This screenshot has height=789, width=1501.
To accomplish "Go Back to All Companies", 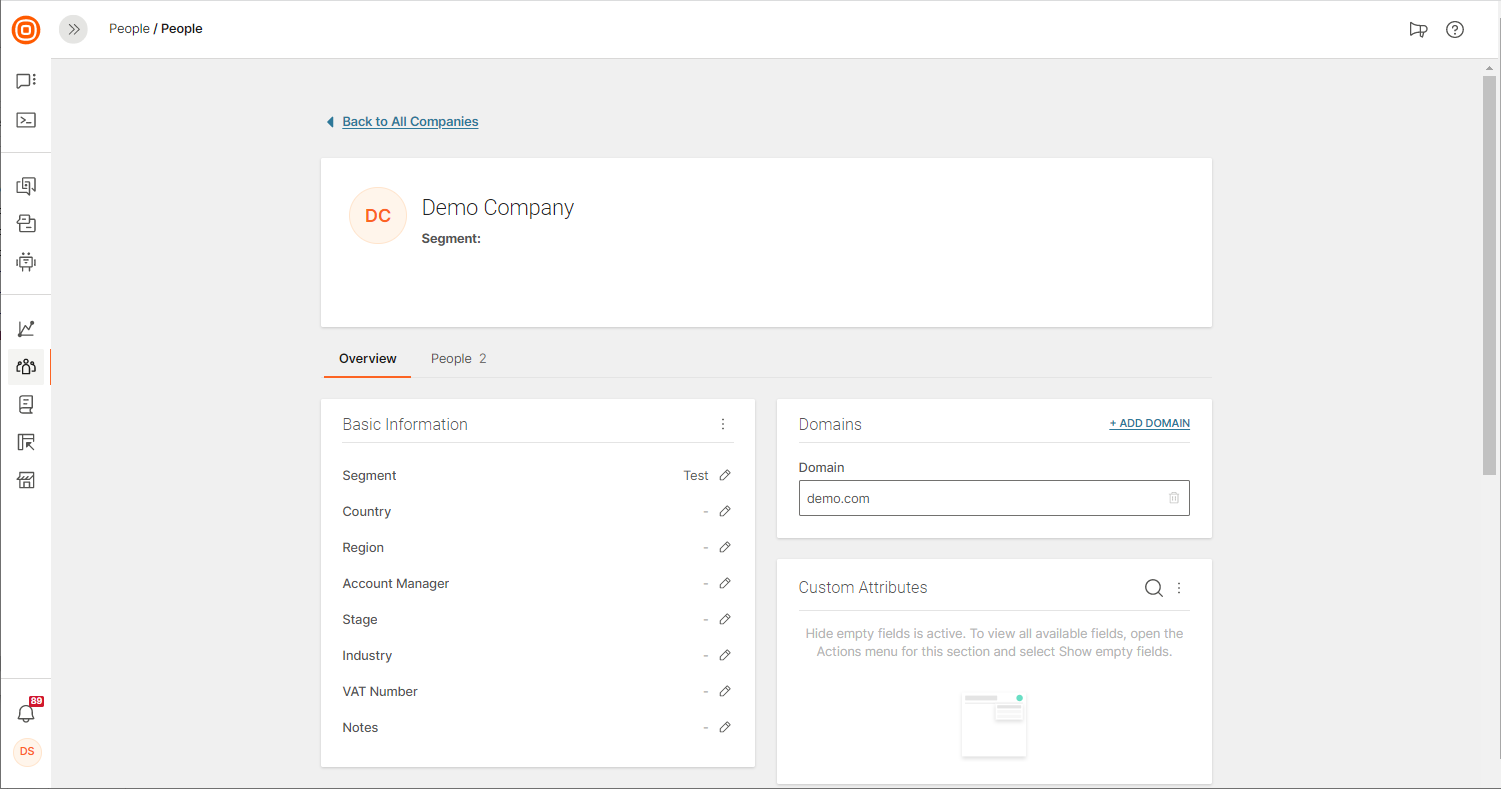I will click(410, 121).
